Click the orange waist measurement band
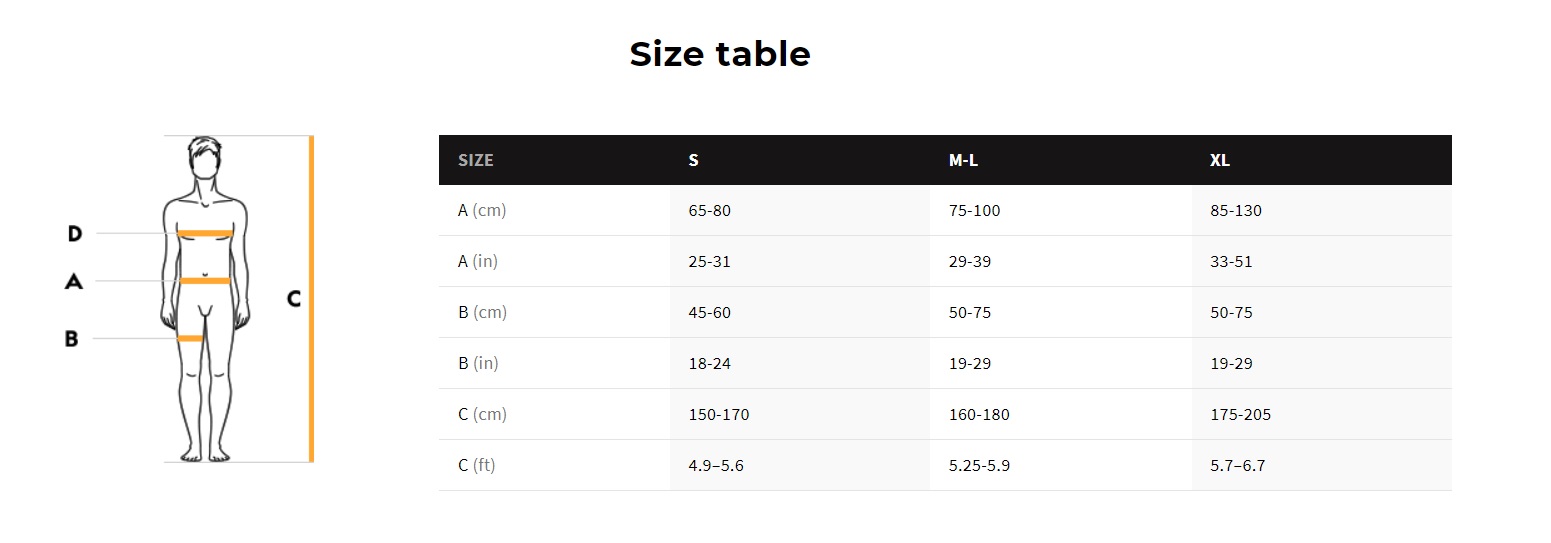 coord(205,281)
